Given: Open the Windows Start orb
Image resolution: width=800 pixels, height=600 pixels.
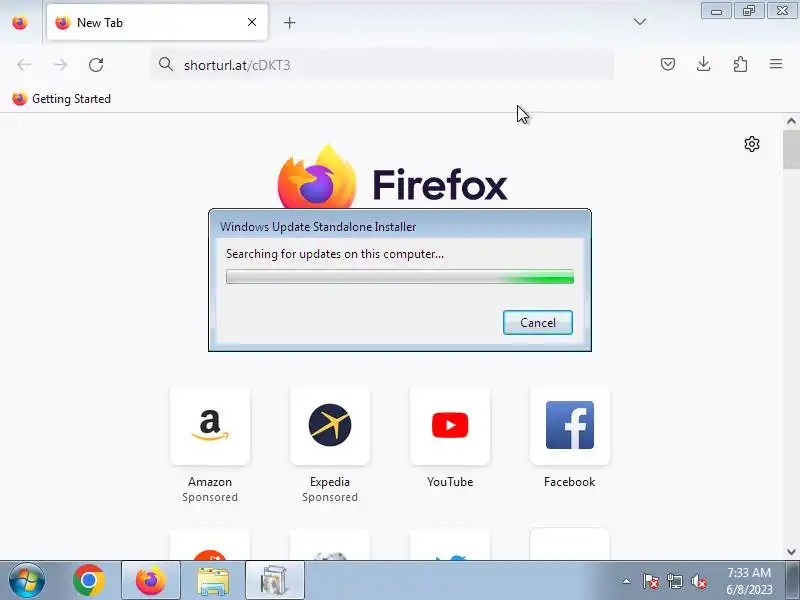Looking at the screenshot, I should pos(27,580).
